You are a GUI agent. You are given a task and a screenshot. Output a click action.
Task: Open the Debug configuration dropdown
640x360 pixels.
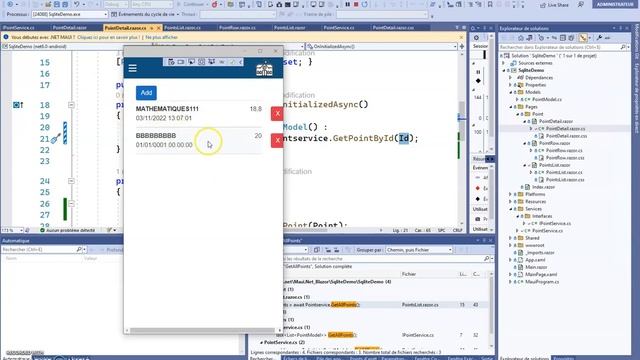[116, 4]
